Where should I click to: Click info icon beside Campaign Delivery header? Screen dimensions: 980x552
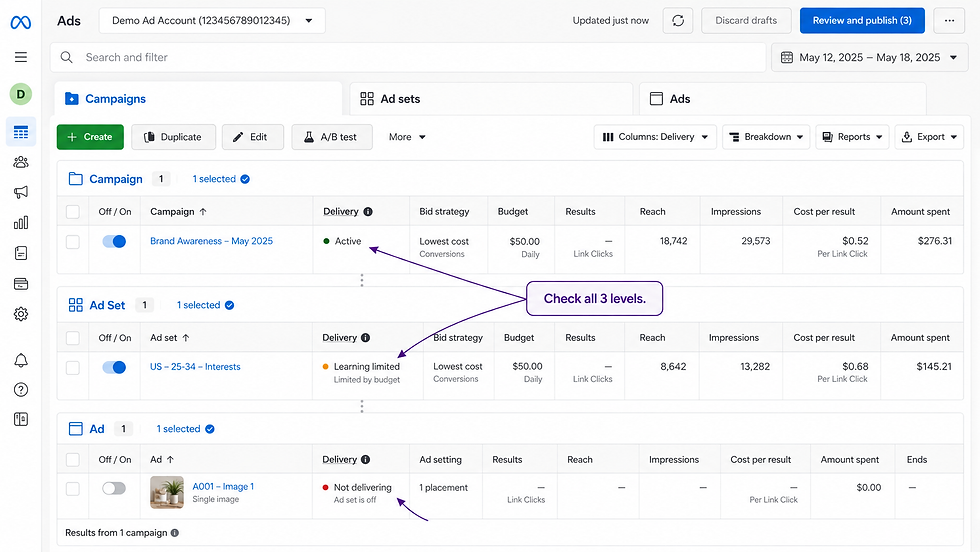coord(368,211)
